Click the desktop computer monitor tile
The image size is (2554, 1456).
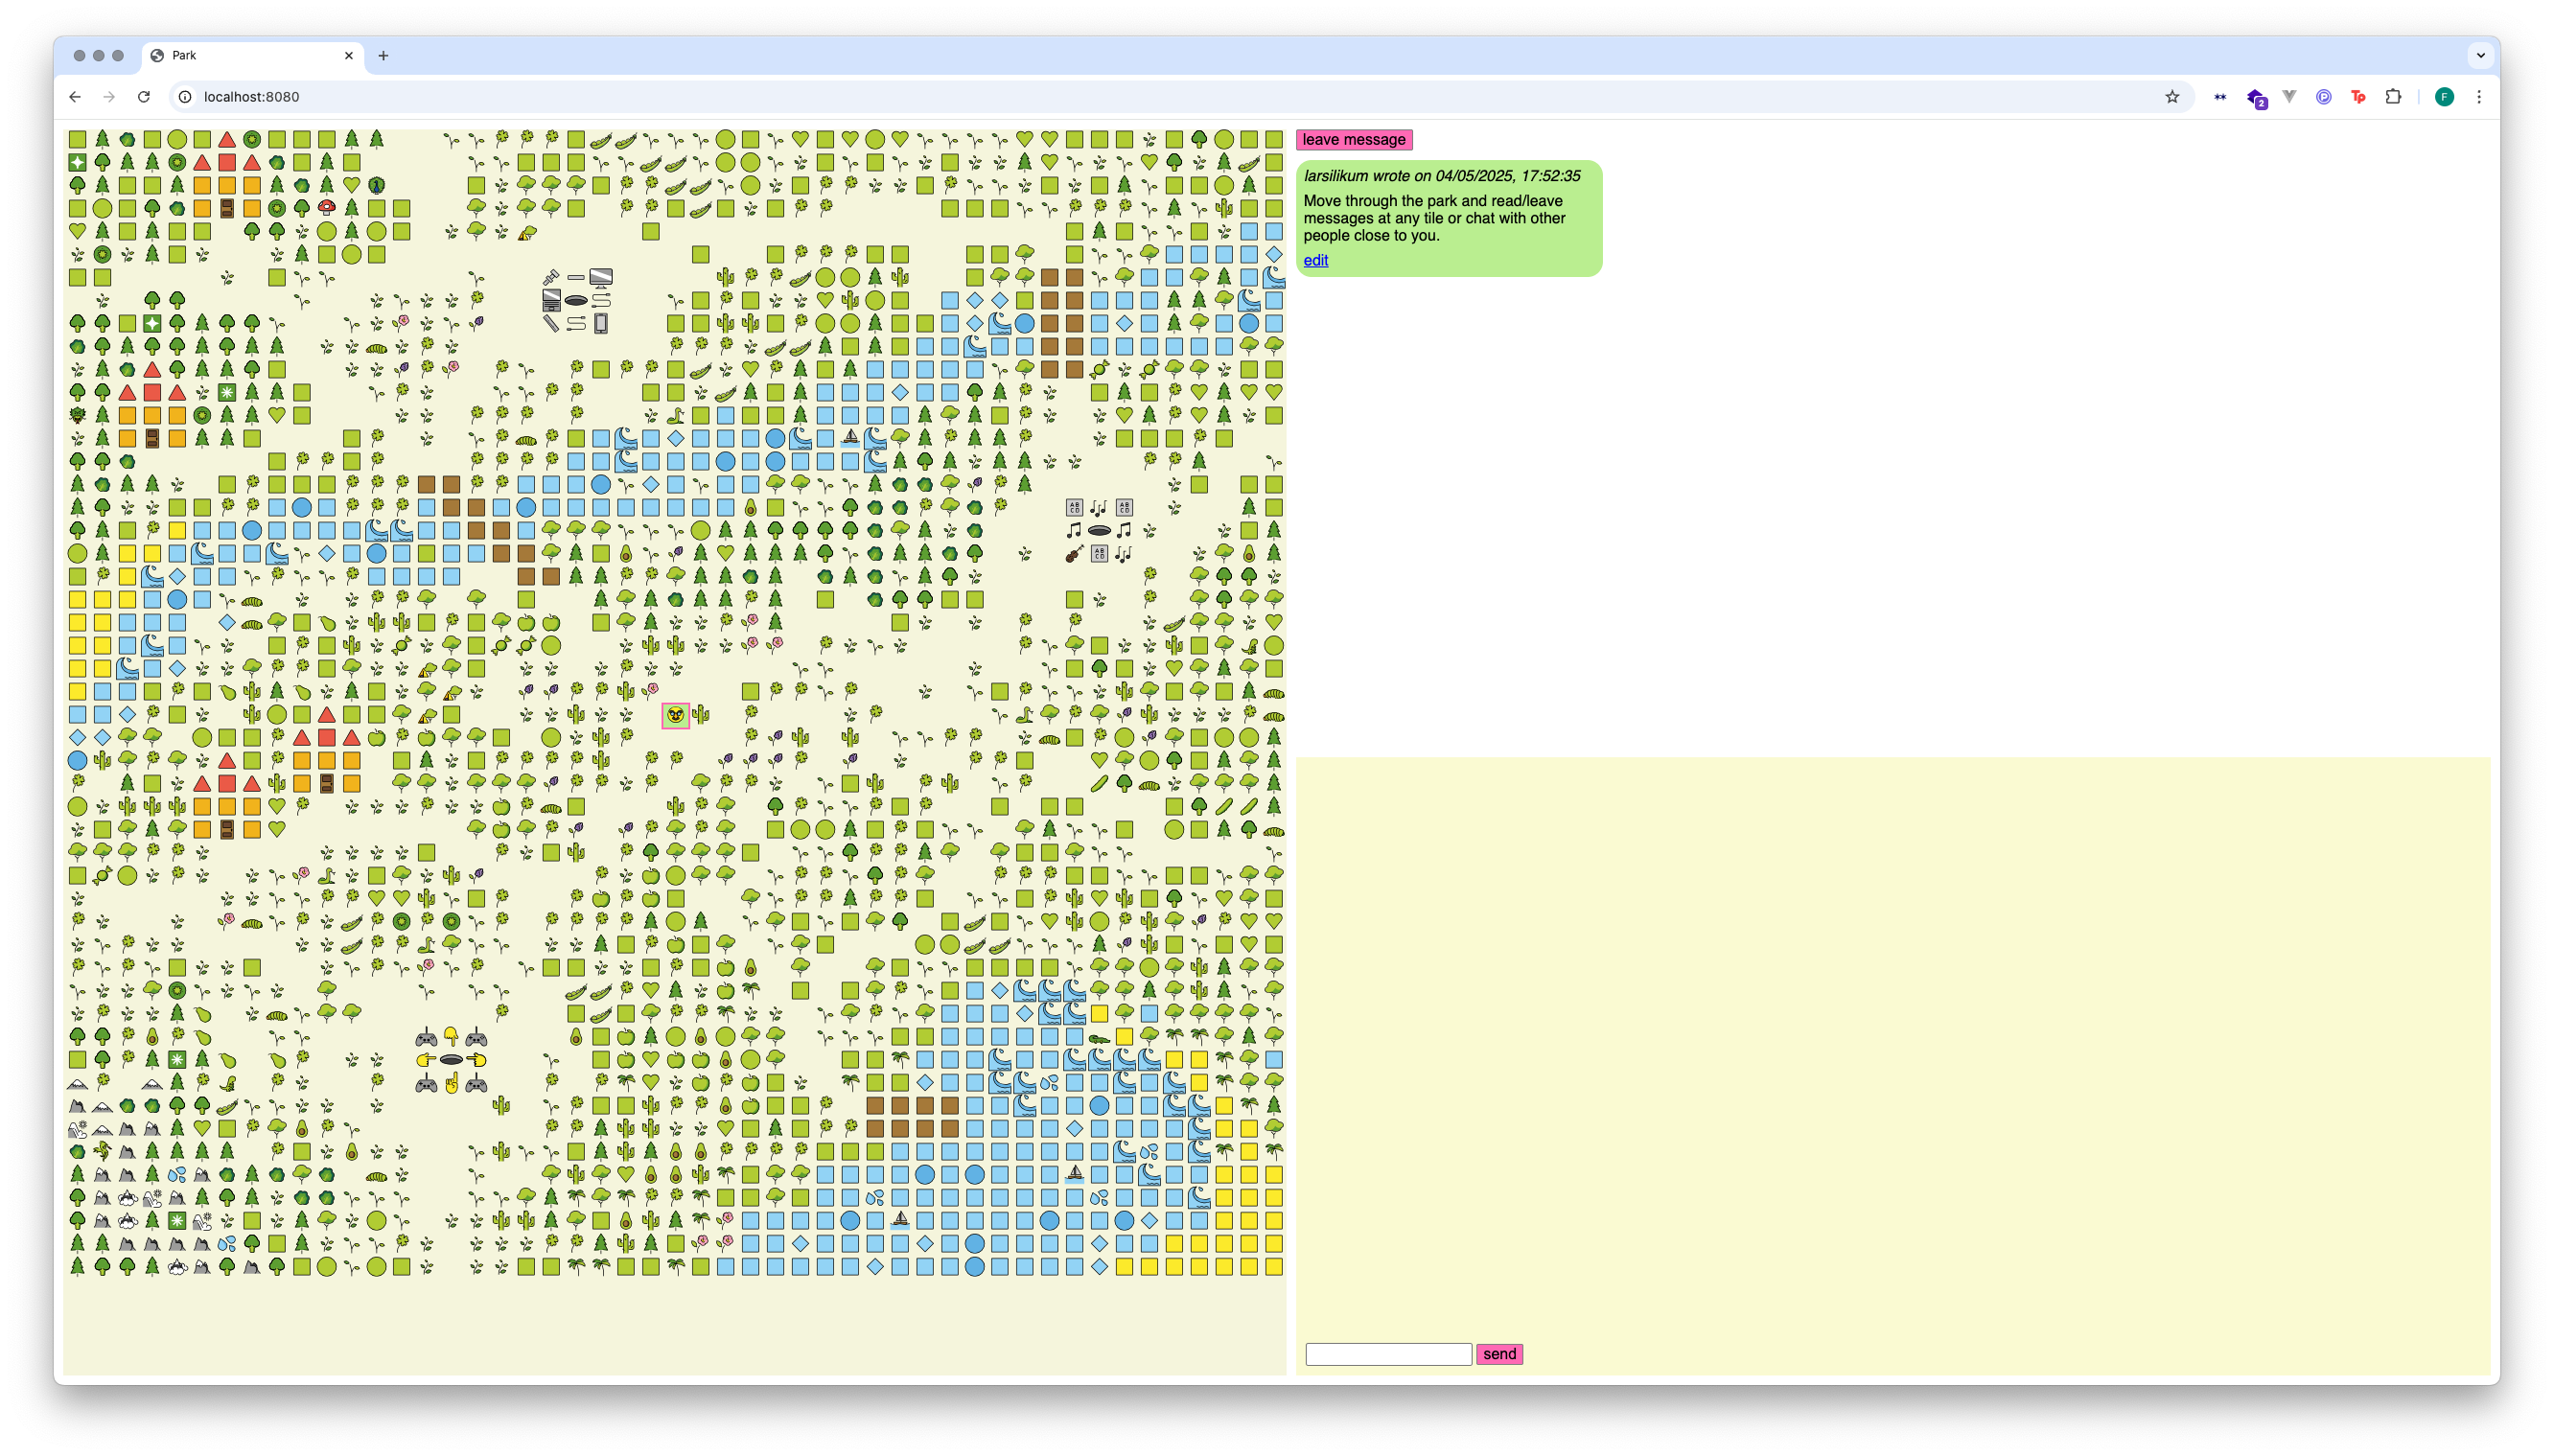pos(601,277)
